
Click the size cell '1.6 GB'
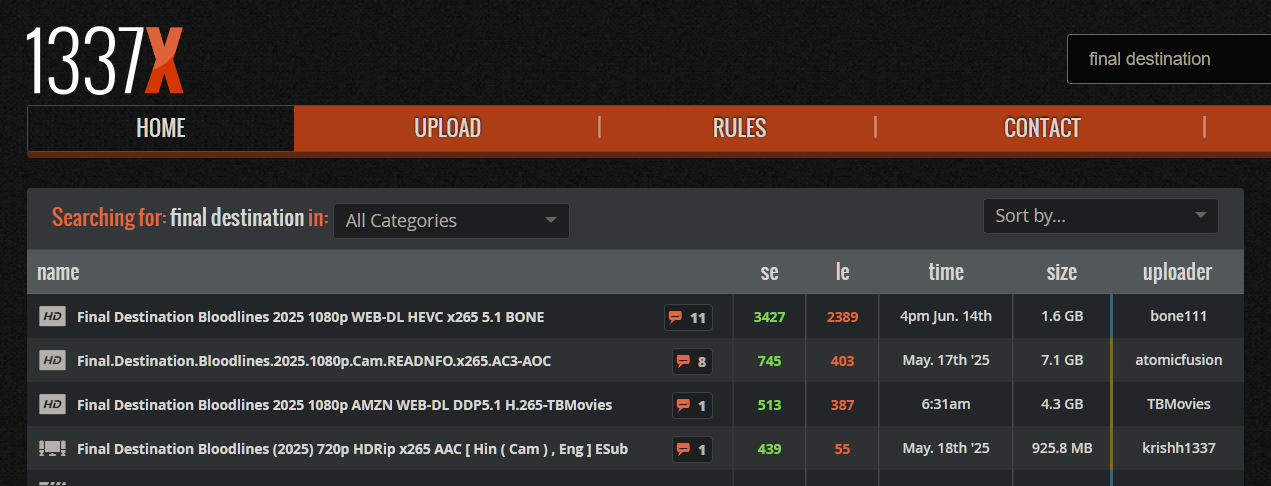[x=1062, y=316]
